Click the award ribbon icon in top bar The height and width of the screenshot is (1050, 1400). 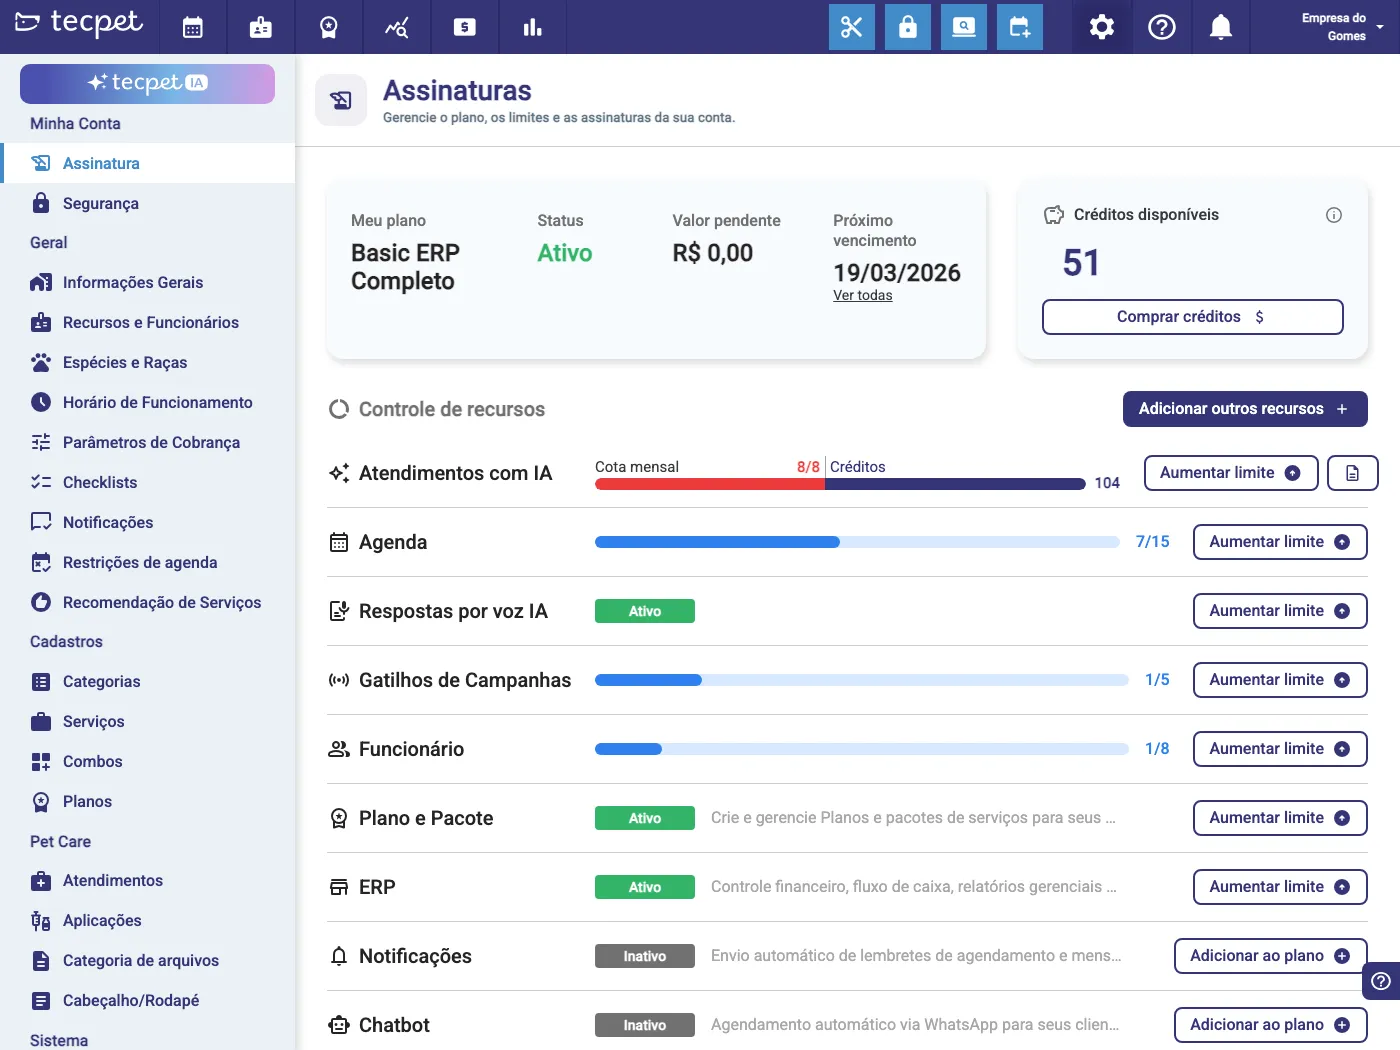pos(329,27)
